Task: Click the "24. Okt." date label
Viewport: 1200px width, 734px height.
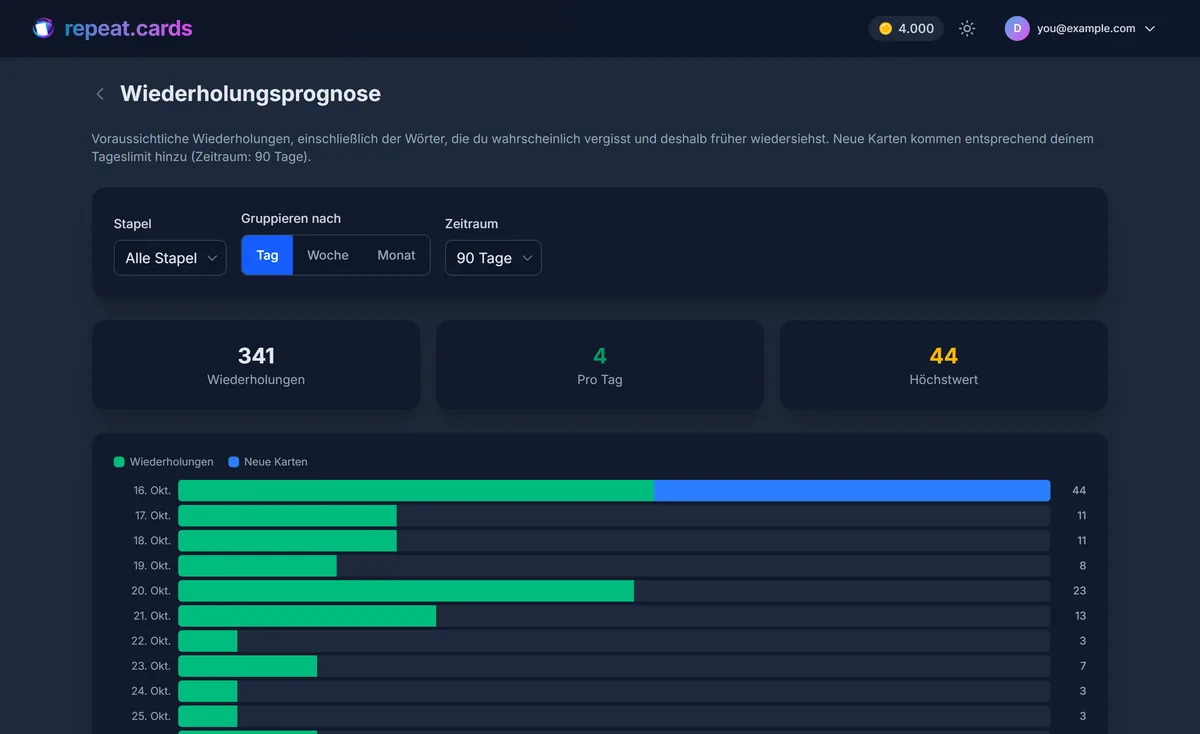Action: [x=152, y=691]
